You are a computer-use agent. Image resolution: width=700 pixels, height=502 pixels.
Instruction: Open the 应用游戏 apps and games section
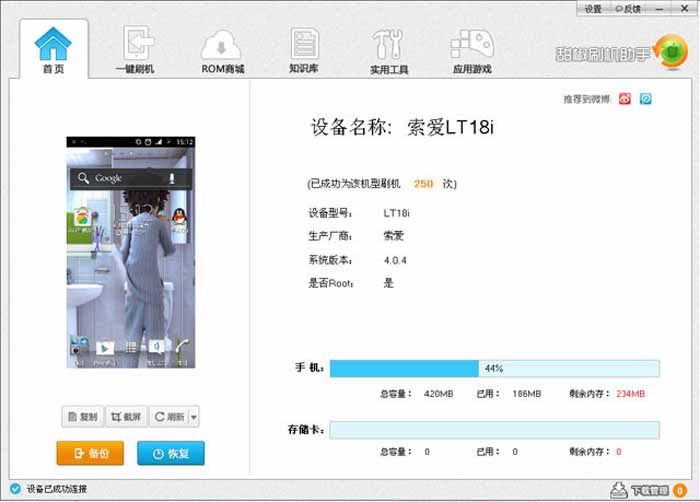tap(471, 51)
